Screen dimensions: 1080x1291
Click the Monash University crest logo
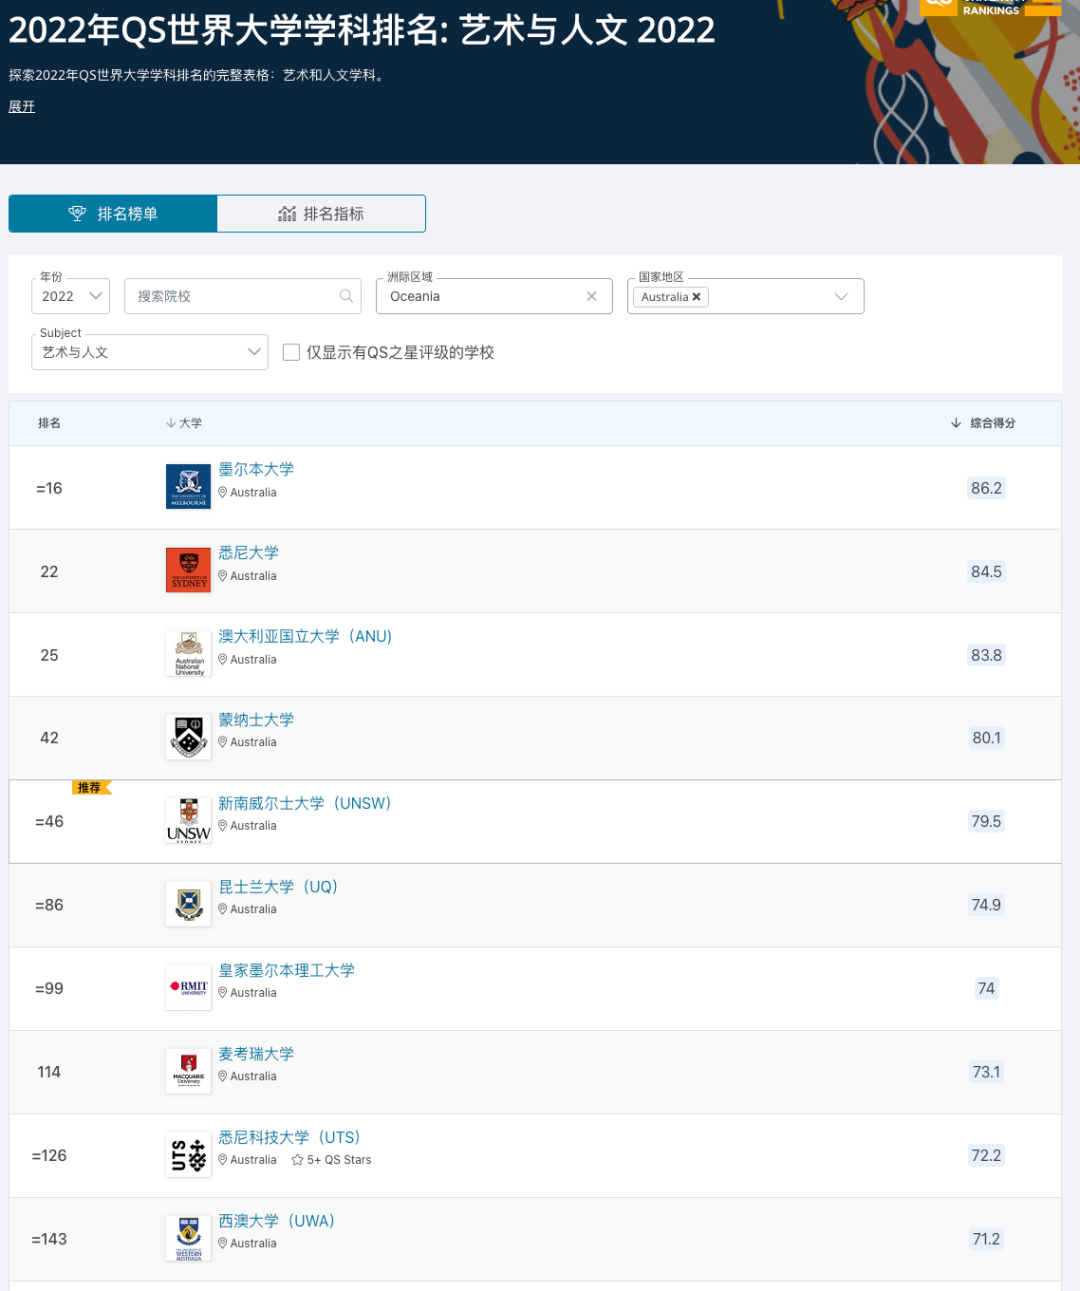click(x=188, y=737)
